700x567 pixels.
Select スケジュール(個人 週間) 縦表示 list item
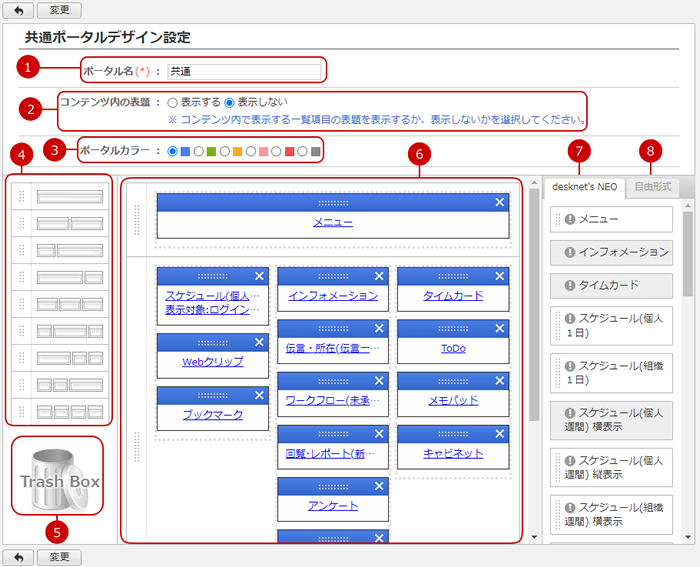coord(611,467)
